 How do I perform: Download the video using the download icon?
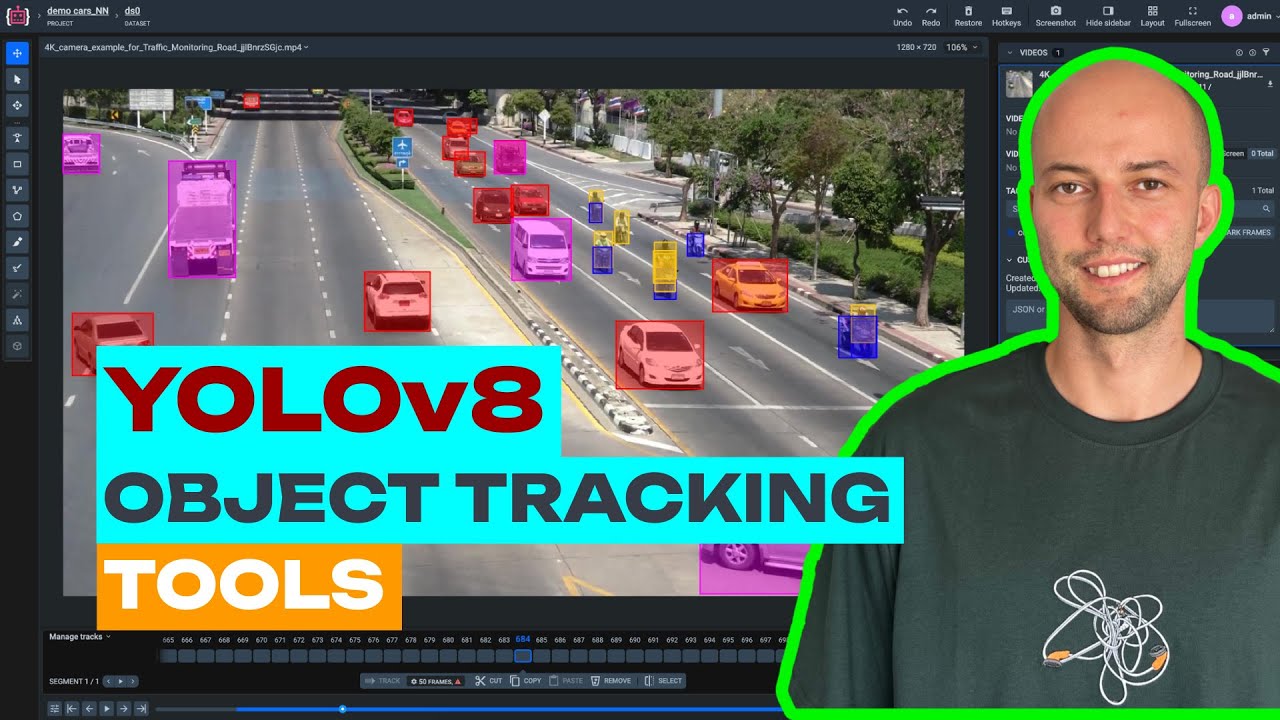(1270, 85)
